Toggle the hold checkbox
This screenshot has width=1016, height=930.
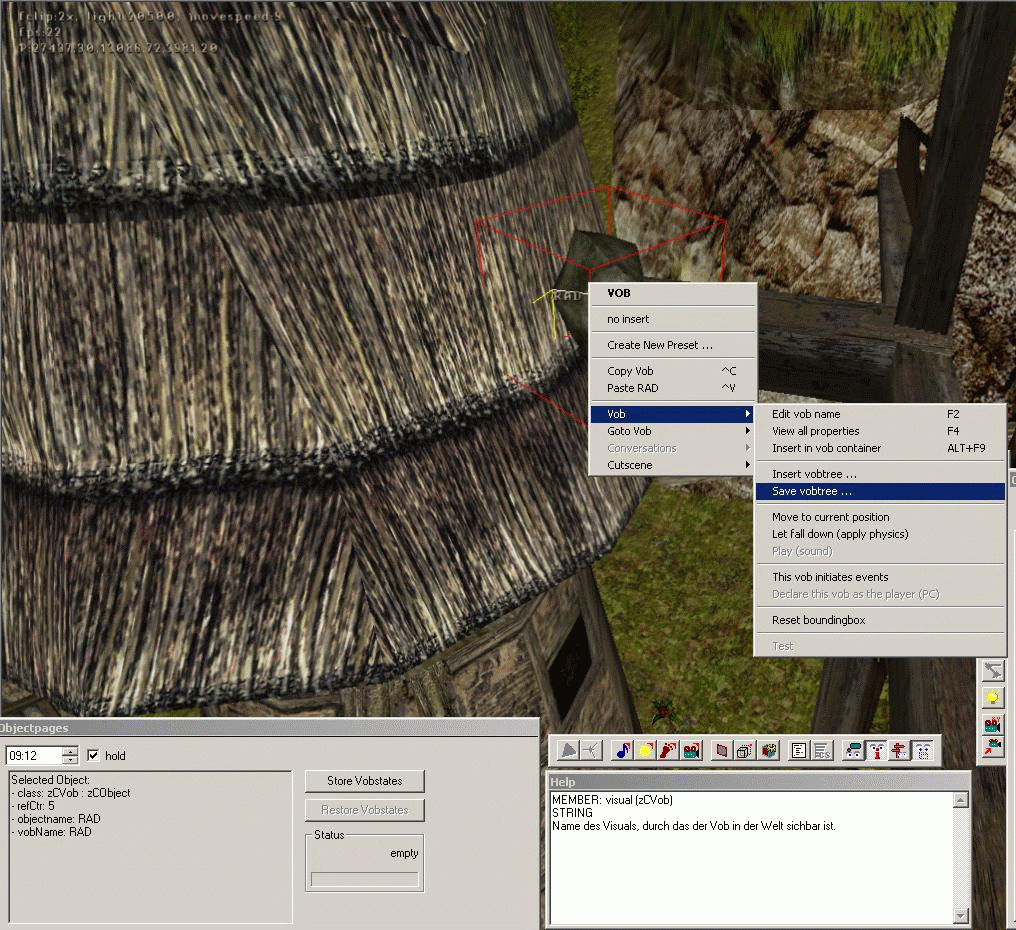click(93, 755)
